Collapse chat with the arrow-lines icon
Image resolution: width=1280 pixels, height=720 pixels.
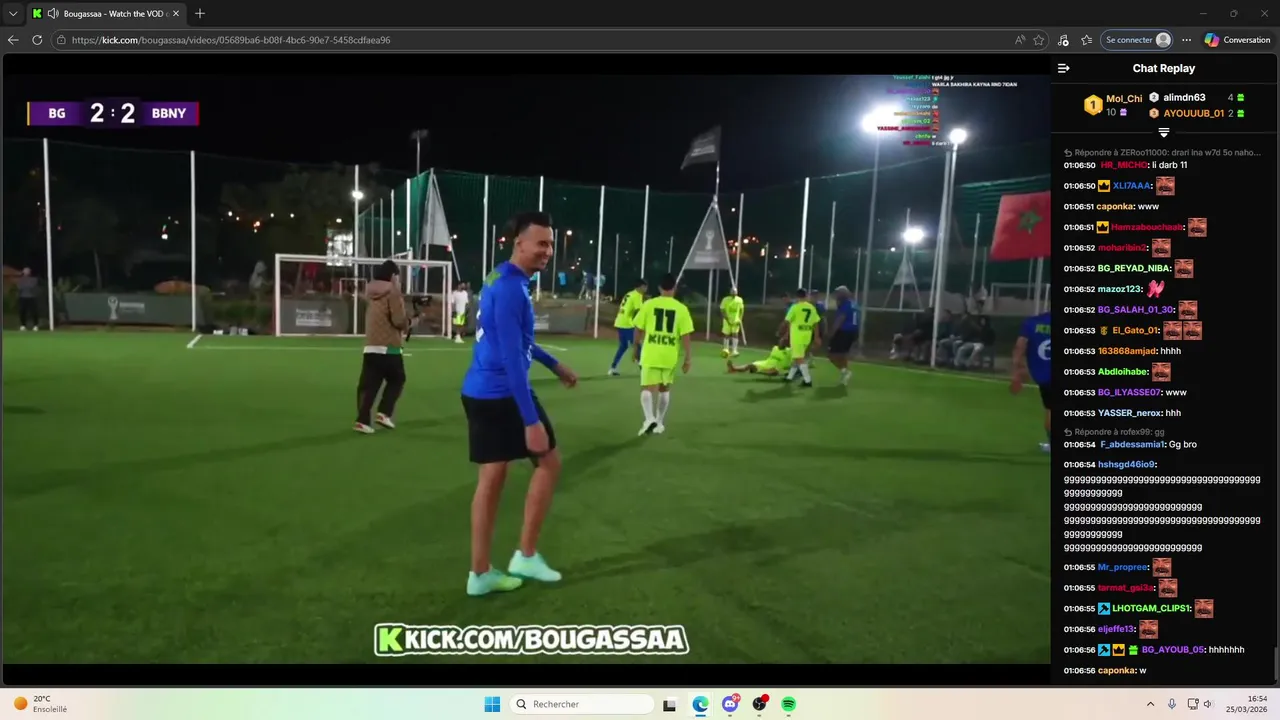pyautogui.click(x=1063, y=68)
